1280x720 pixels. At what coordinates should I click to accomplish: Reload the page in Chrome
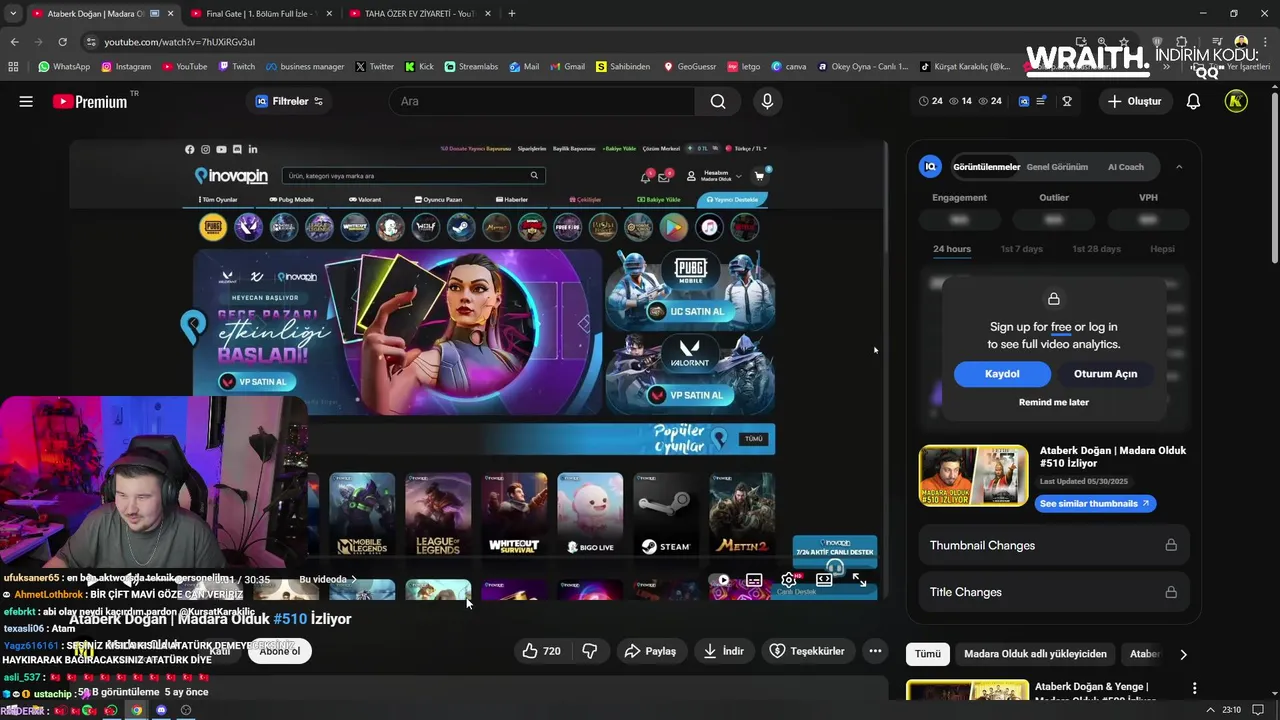(62, 42)
